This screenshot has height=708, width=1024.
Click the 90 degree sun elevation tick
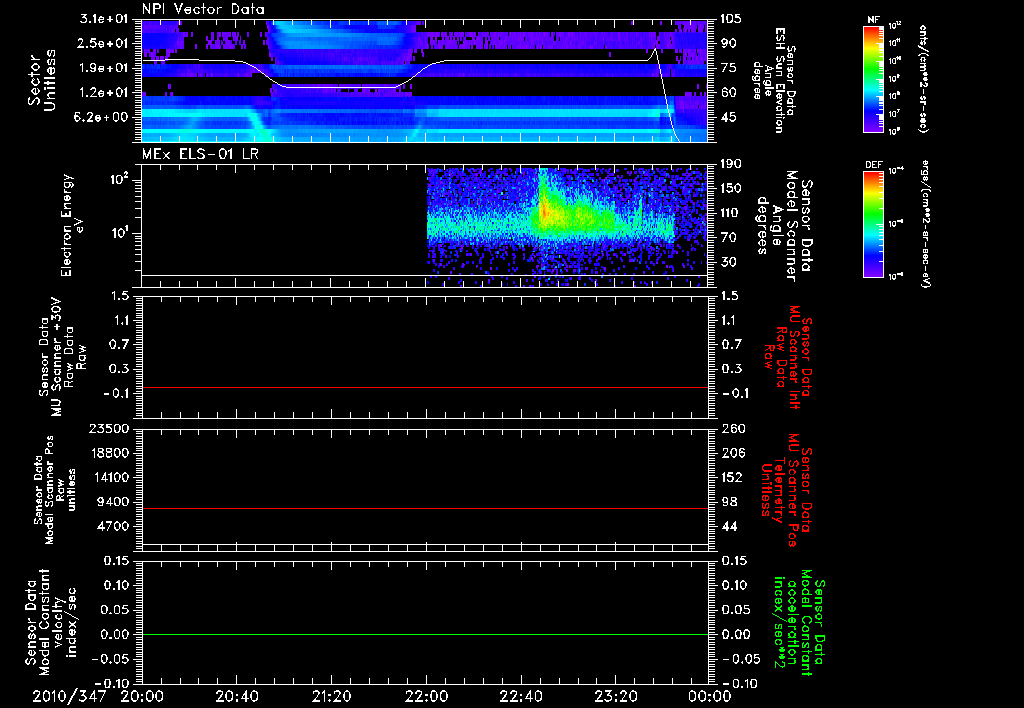click(x=729, y=43)
